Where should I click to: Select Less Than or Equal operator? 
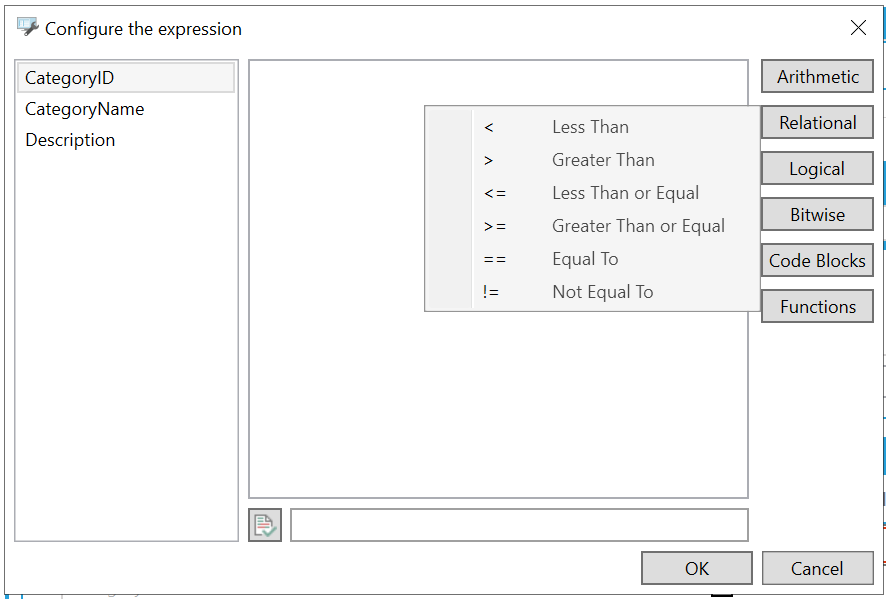click(625, 193)
